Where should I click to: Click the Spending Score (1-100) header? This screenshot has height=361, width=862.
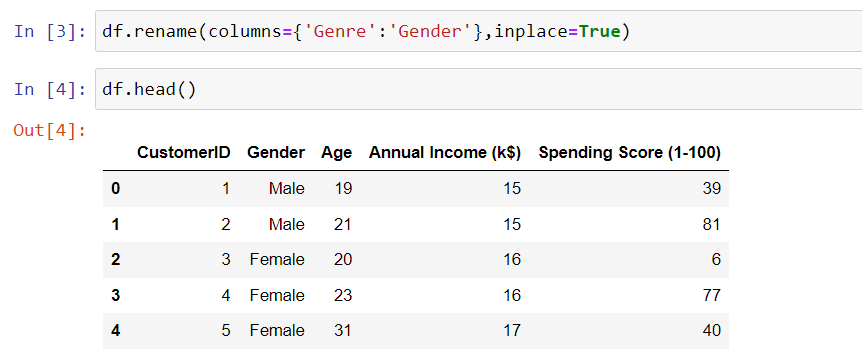pyautogui.click(x=629, y=152)
